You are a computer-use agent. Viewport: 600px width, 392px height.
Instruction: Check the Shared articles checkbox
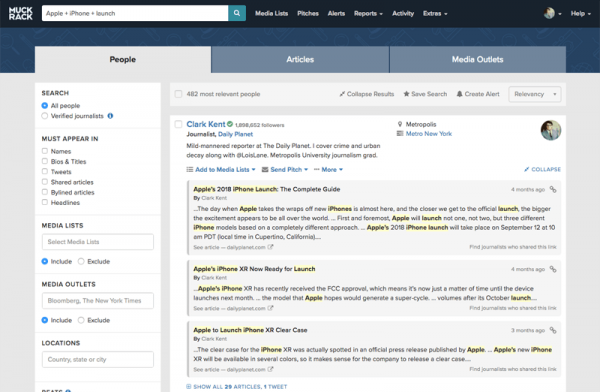[45, 182]
